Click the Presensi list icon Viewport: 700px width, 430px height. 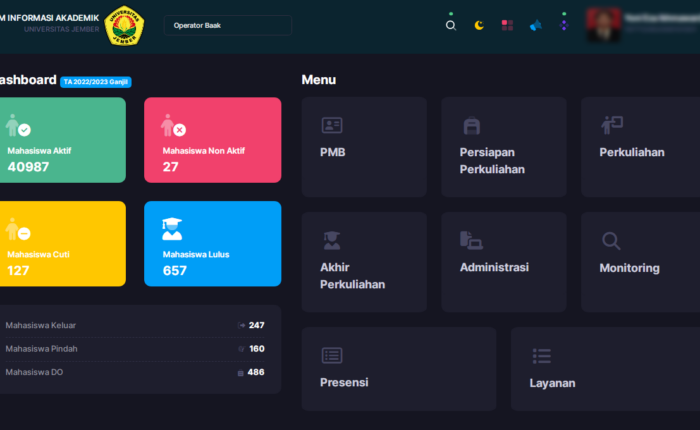click(332, 355)
